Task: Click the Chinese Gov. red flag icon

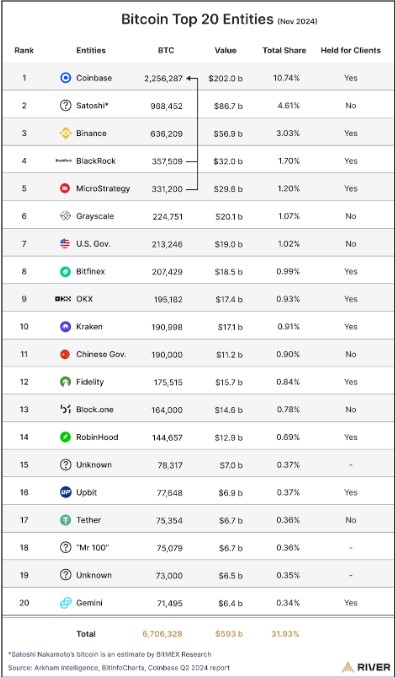Action: (65, 354)
